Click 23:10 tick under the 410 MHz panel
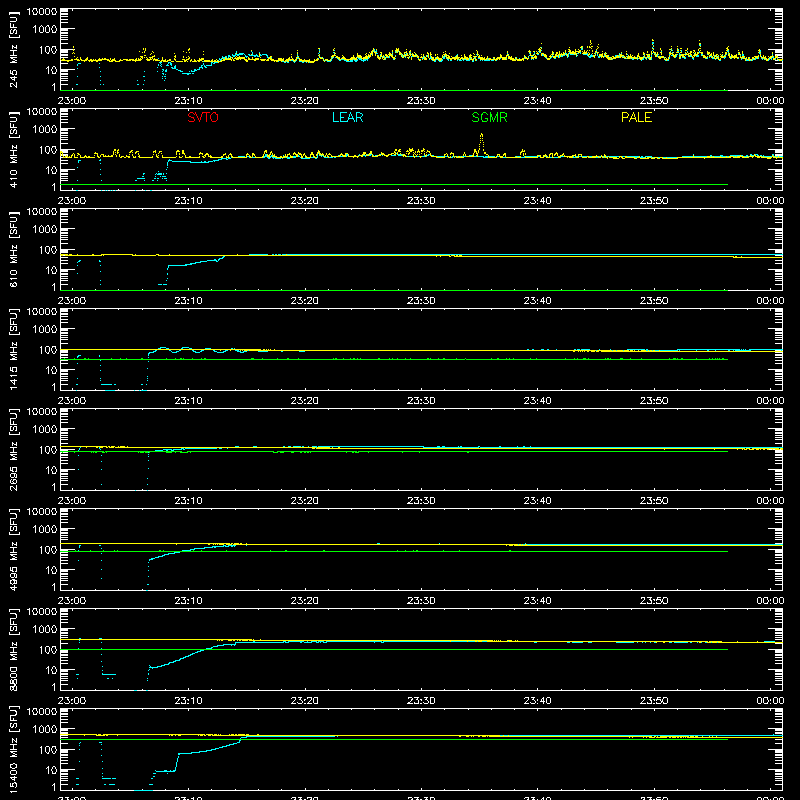800x800 pixels. (x=188, y=201)
